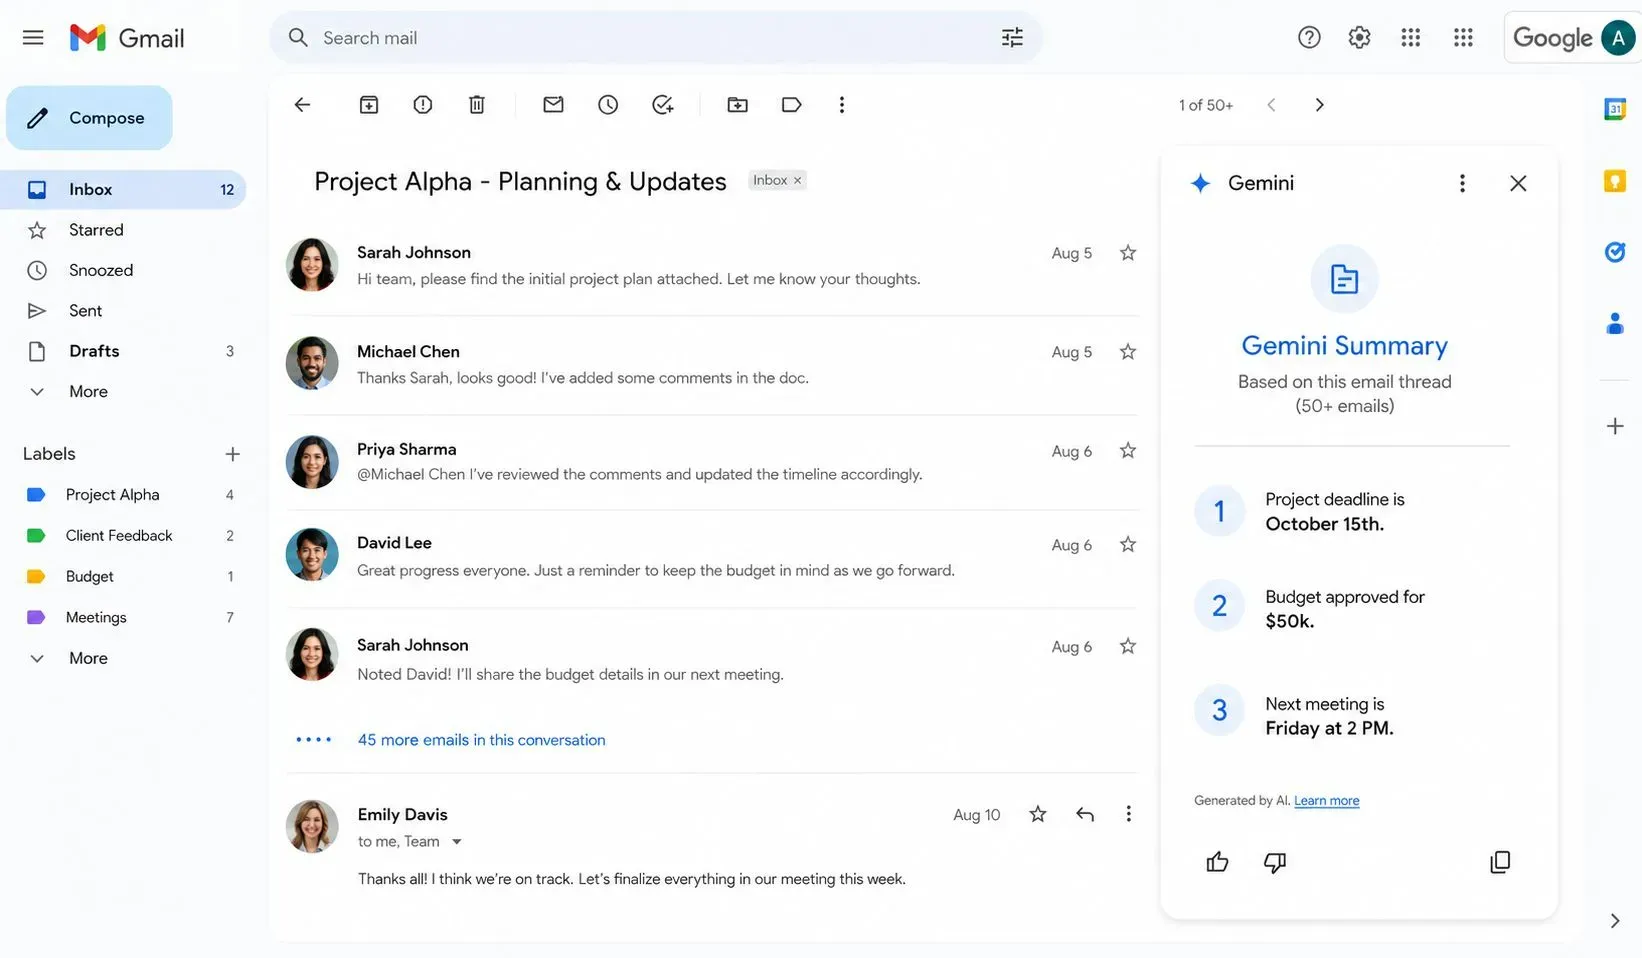Open Sarah Johnson's avatar on first email
Viewport: 1642px width, 958px height.
[x=312, y=264]
